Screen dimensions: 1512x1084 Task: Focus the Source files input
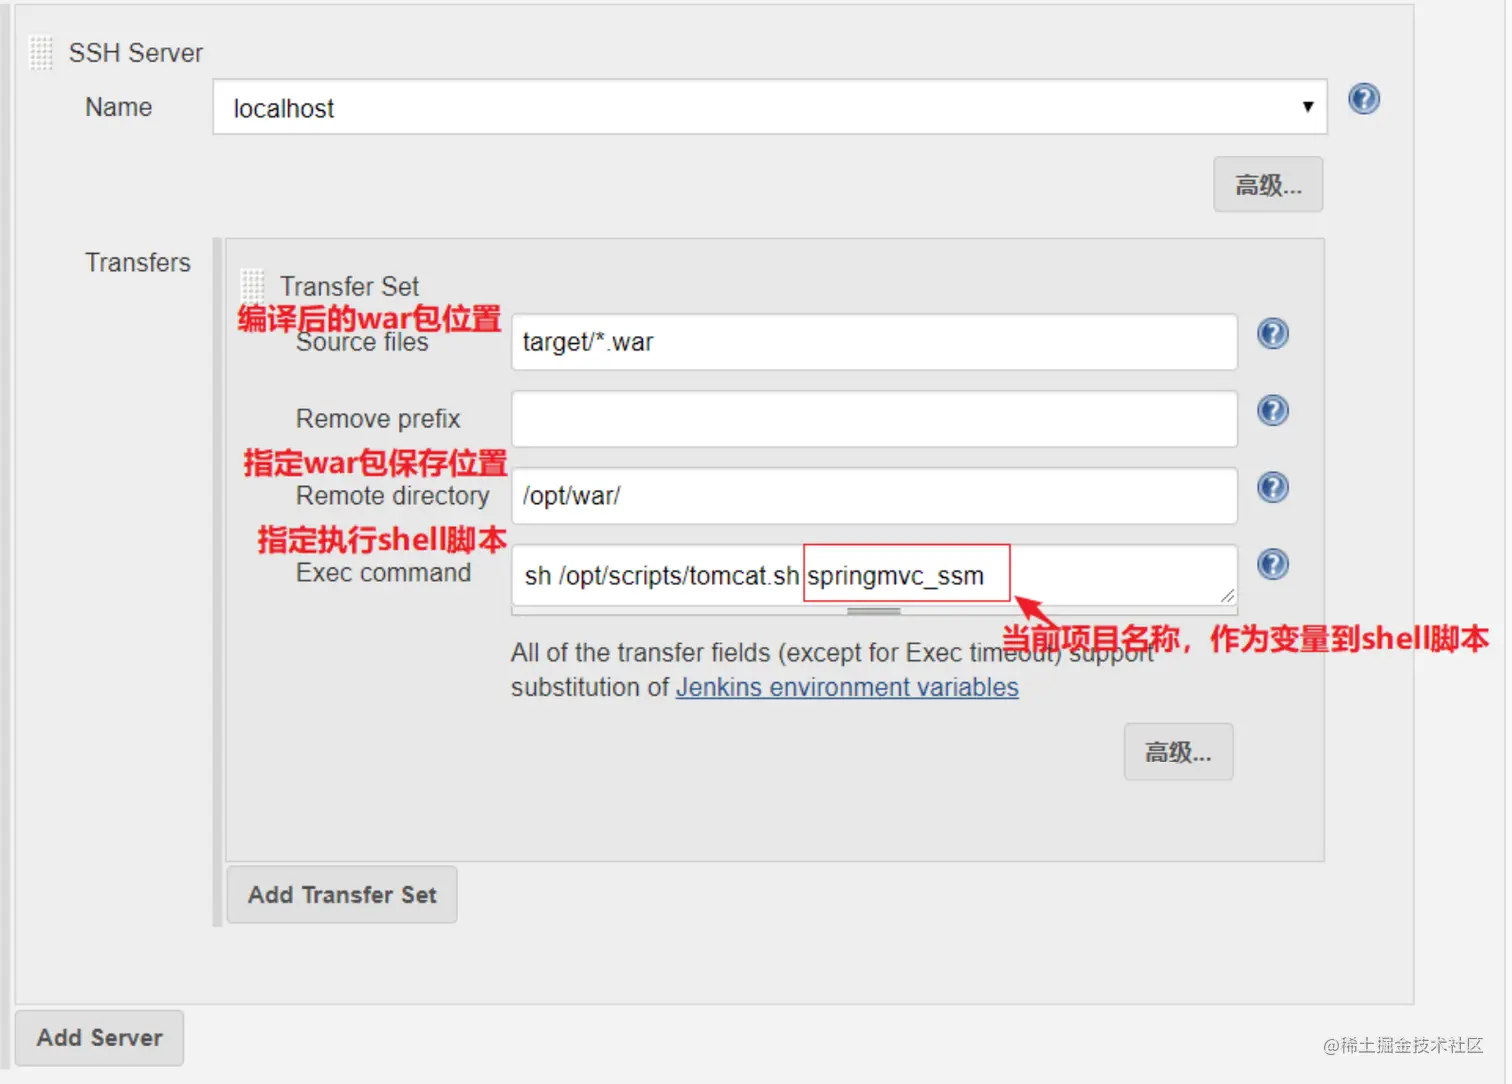coord(874,342)
